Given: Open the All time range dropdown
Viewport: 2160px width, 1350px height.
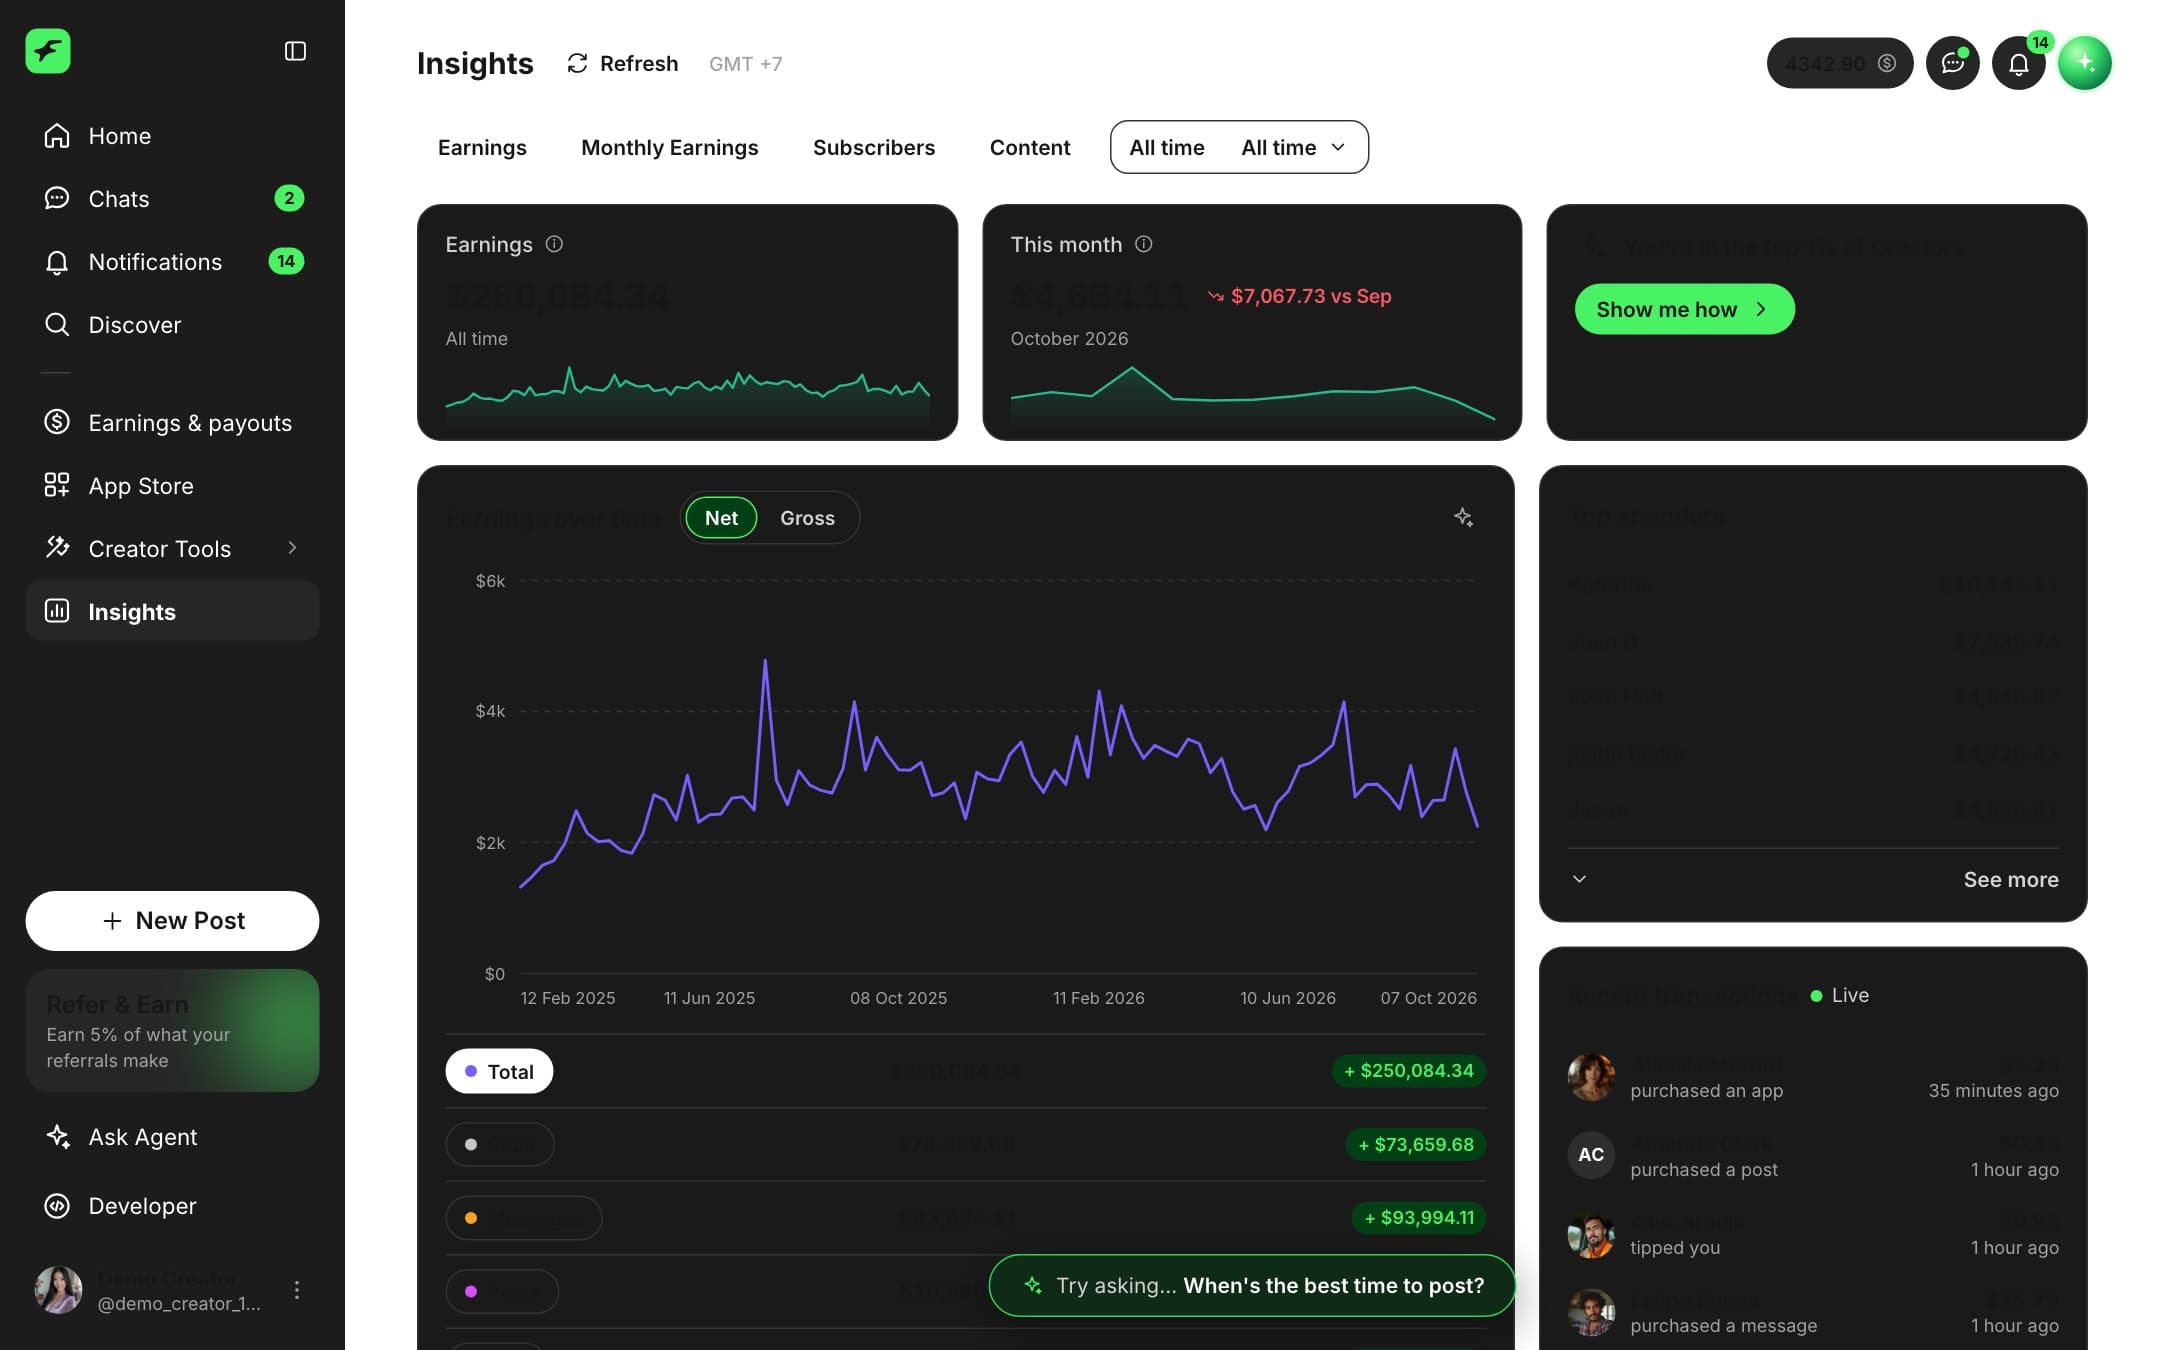Looking at the screenshot, I should pos(1239,147).
